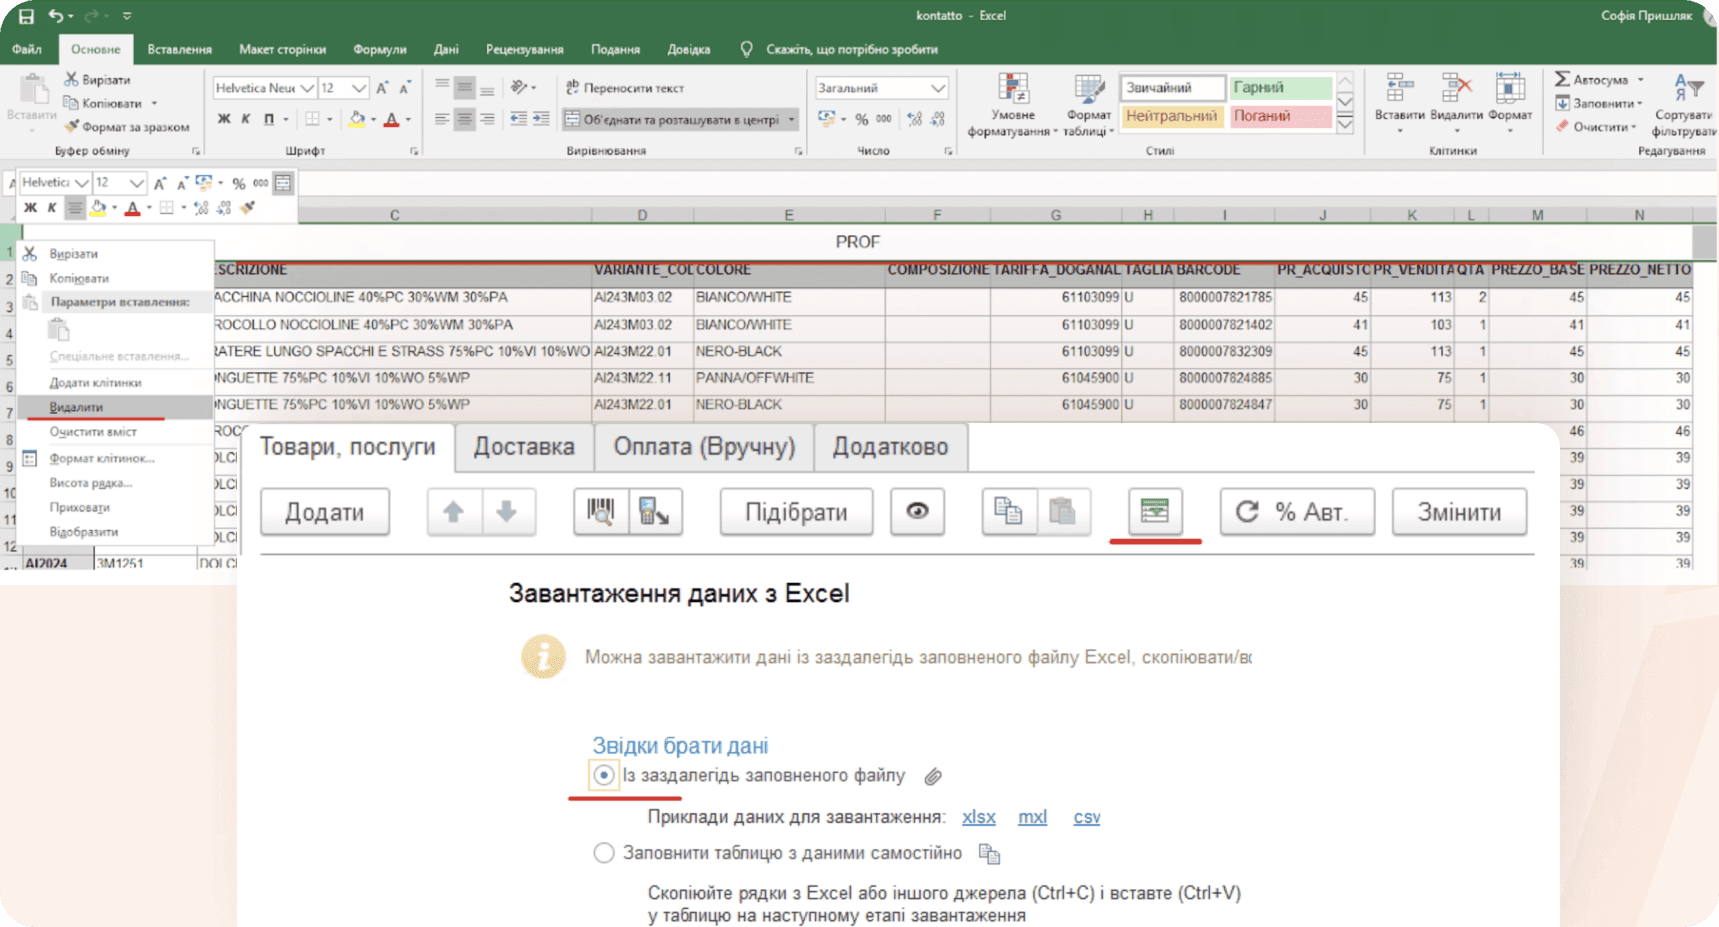Open the mini toolbar font name dropdown

tap(82, 183)
